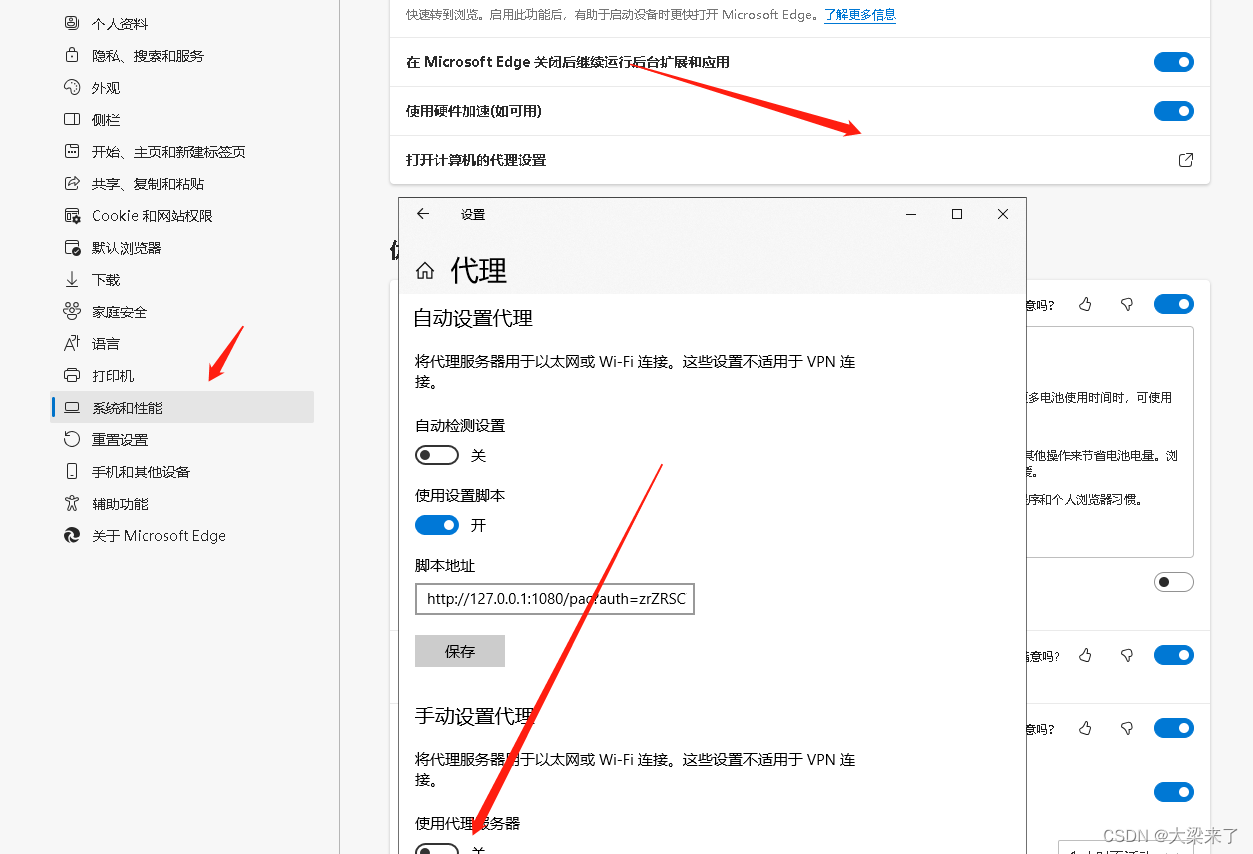The image size is (1253, 854).
Task: Click the 隐私、搜索和服务 lock icon
Action: click(x=72, y=55)
